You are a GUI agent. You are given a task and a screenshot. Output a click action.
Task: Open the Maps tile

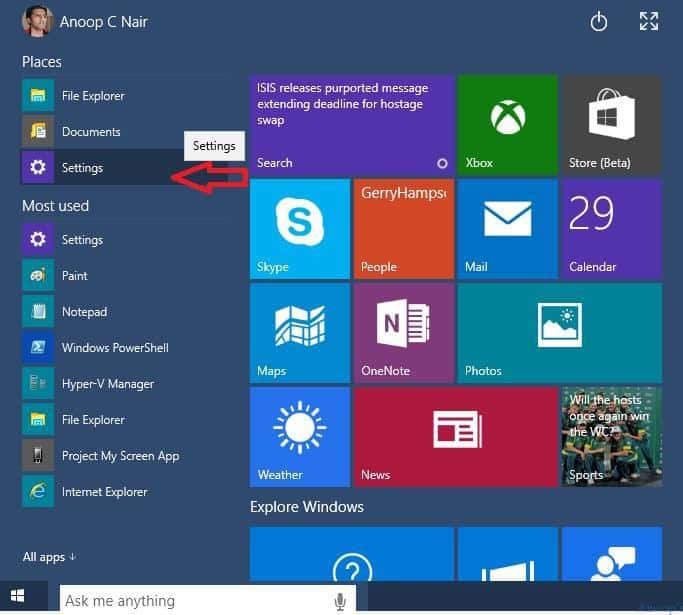(300, 333)
